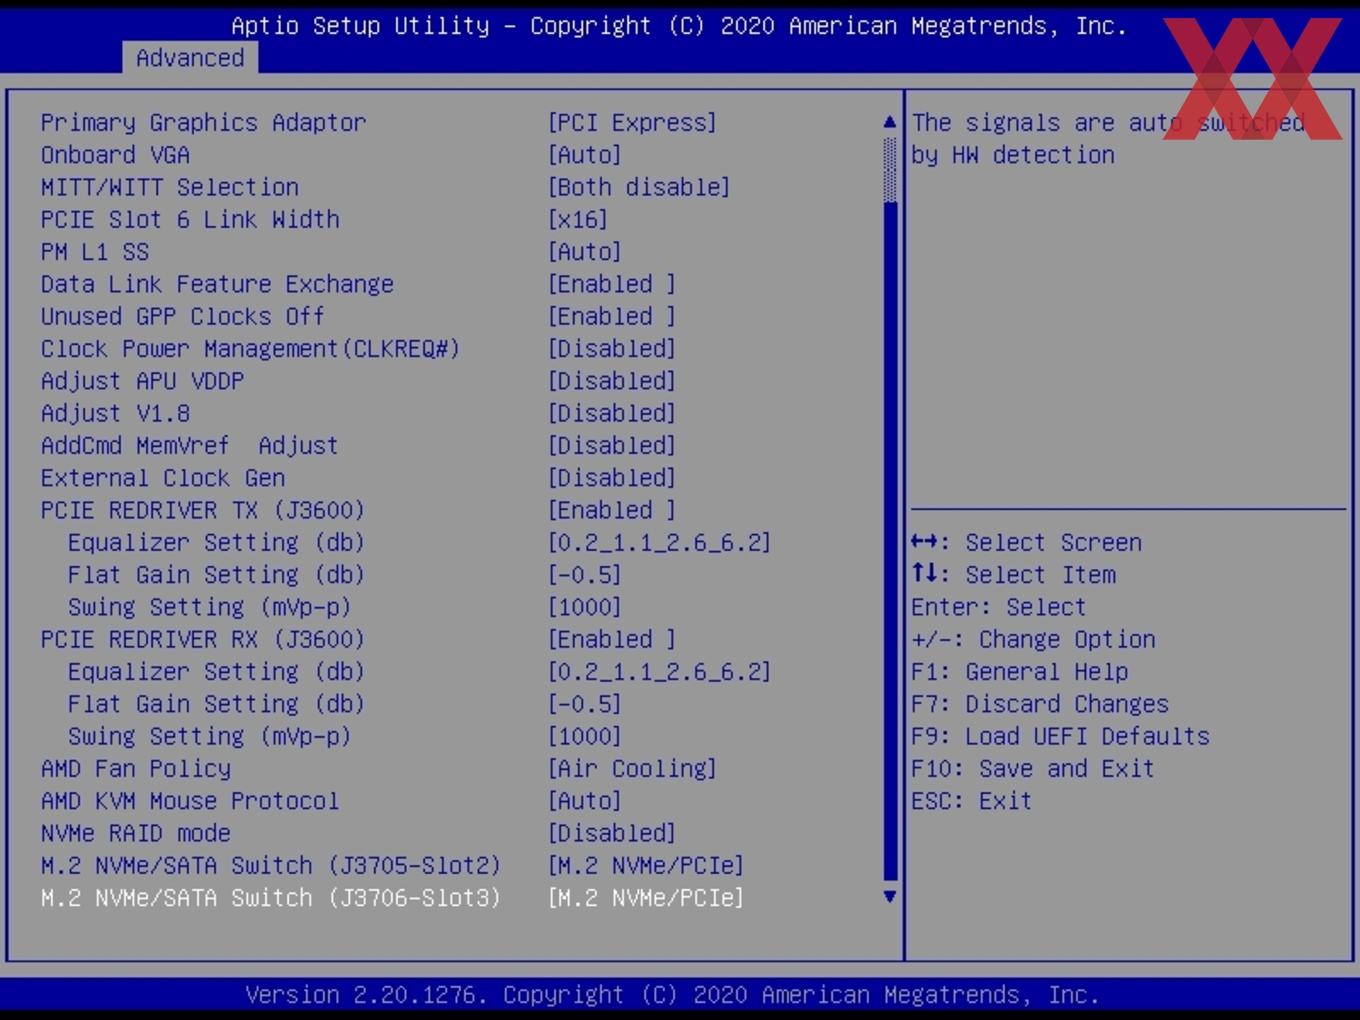1360x1020 pixels.
Task: Click F9: Load UEFI Defaults hint
Action: pos(1060,736)
